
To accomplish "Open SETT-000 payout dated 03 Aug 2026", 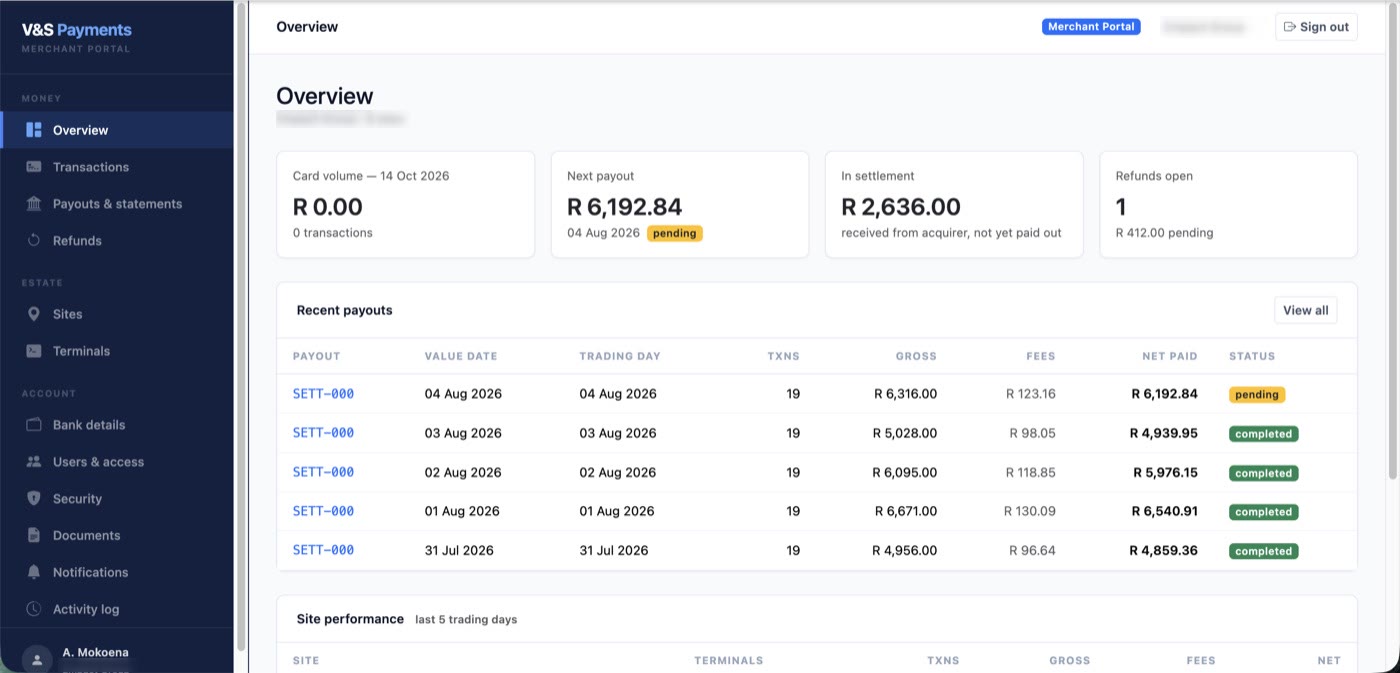I will pyautogui.click(x=323, y=433).
